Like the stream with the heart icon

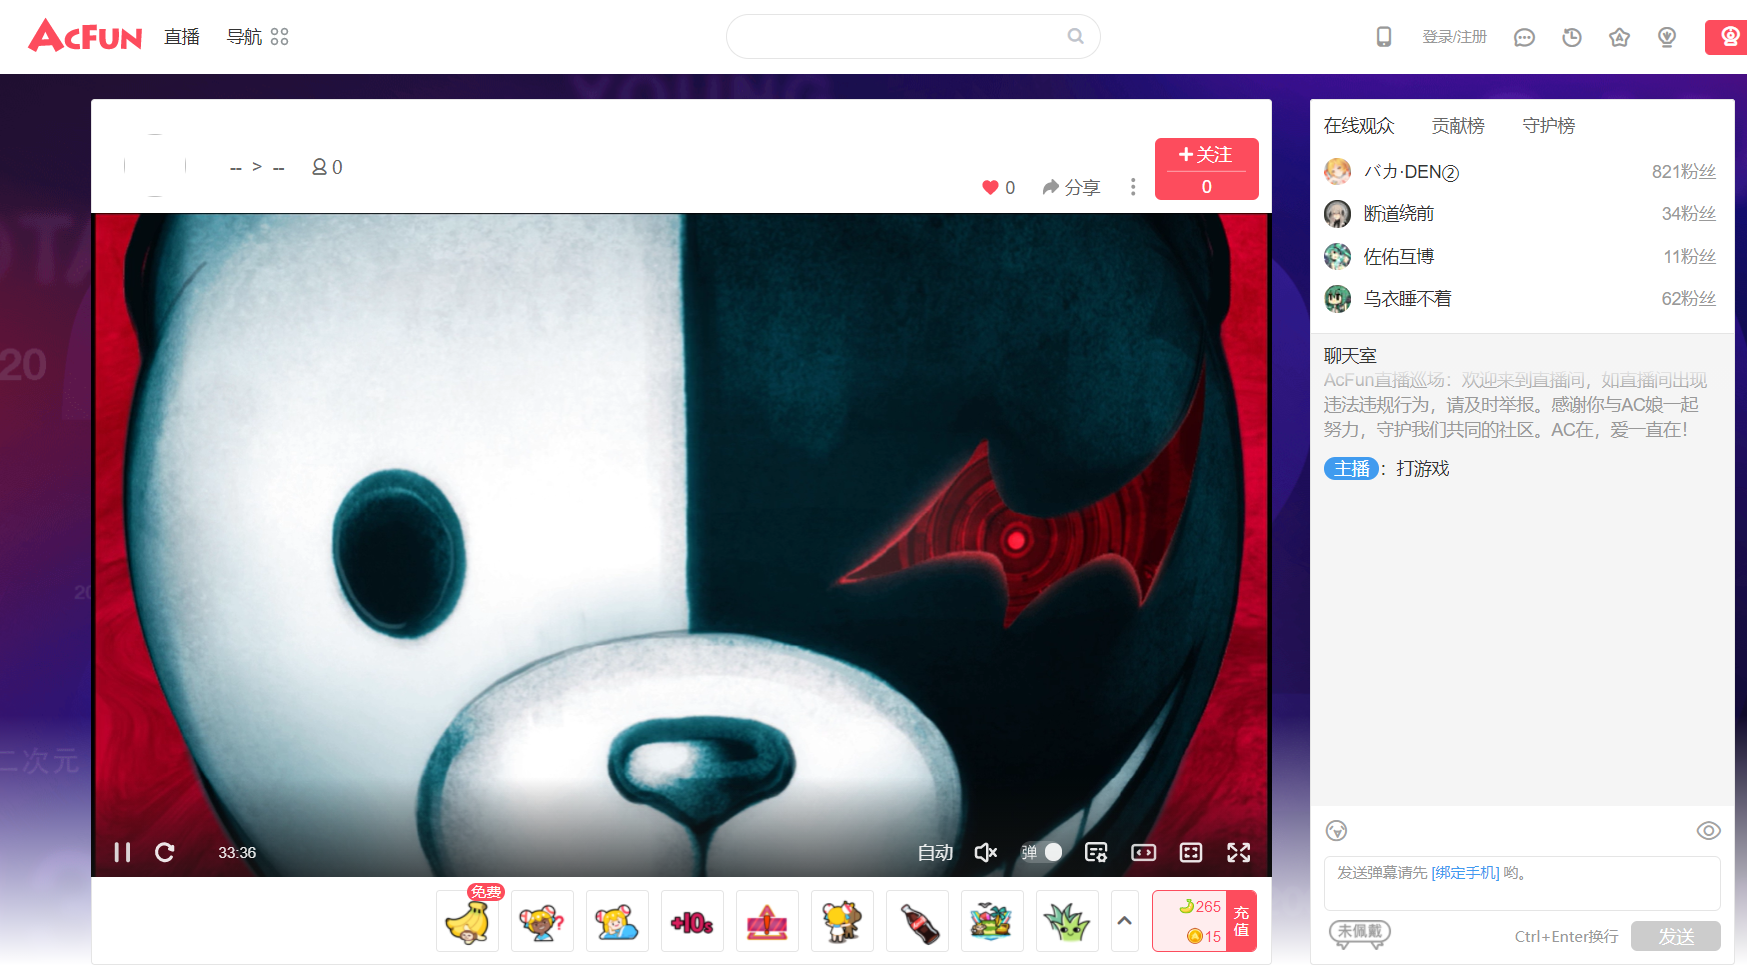[x=990, y=187]
